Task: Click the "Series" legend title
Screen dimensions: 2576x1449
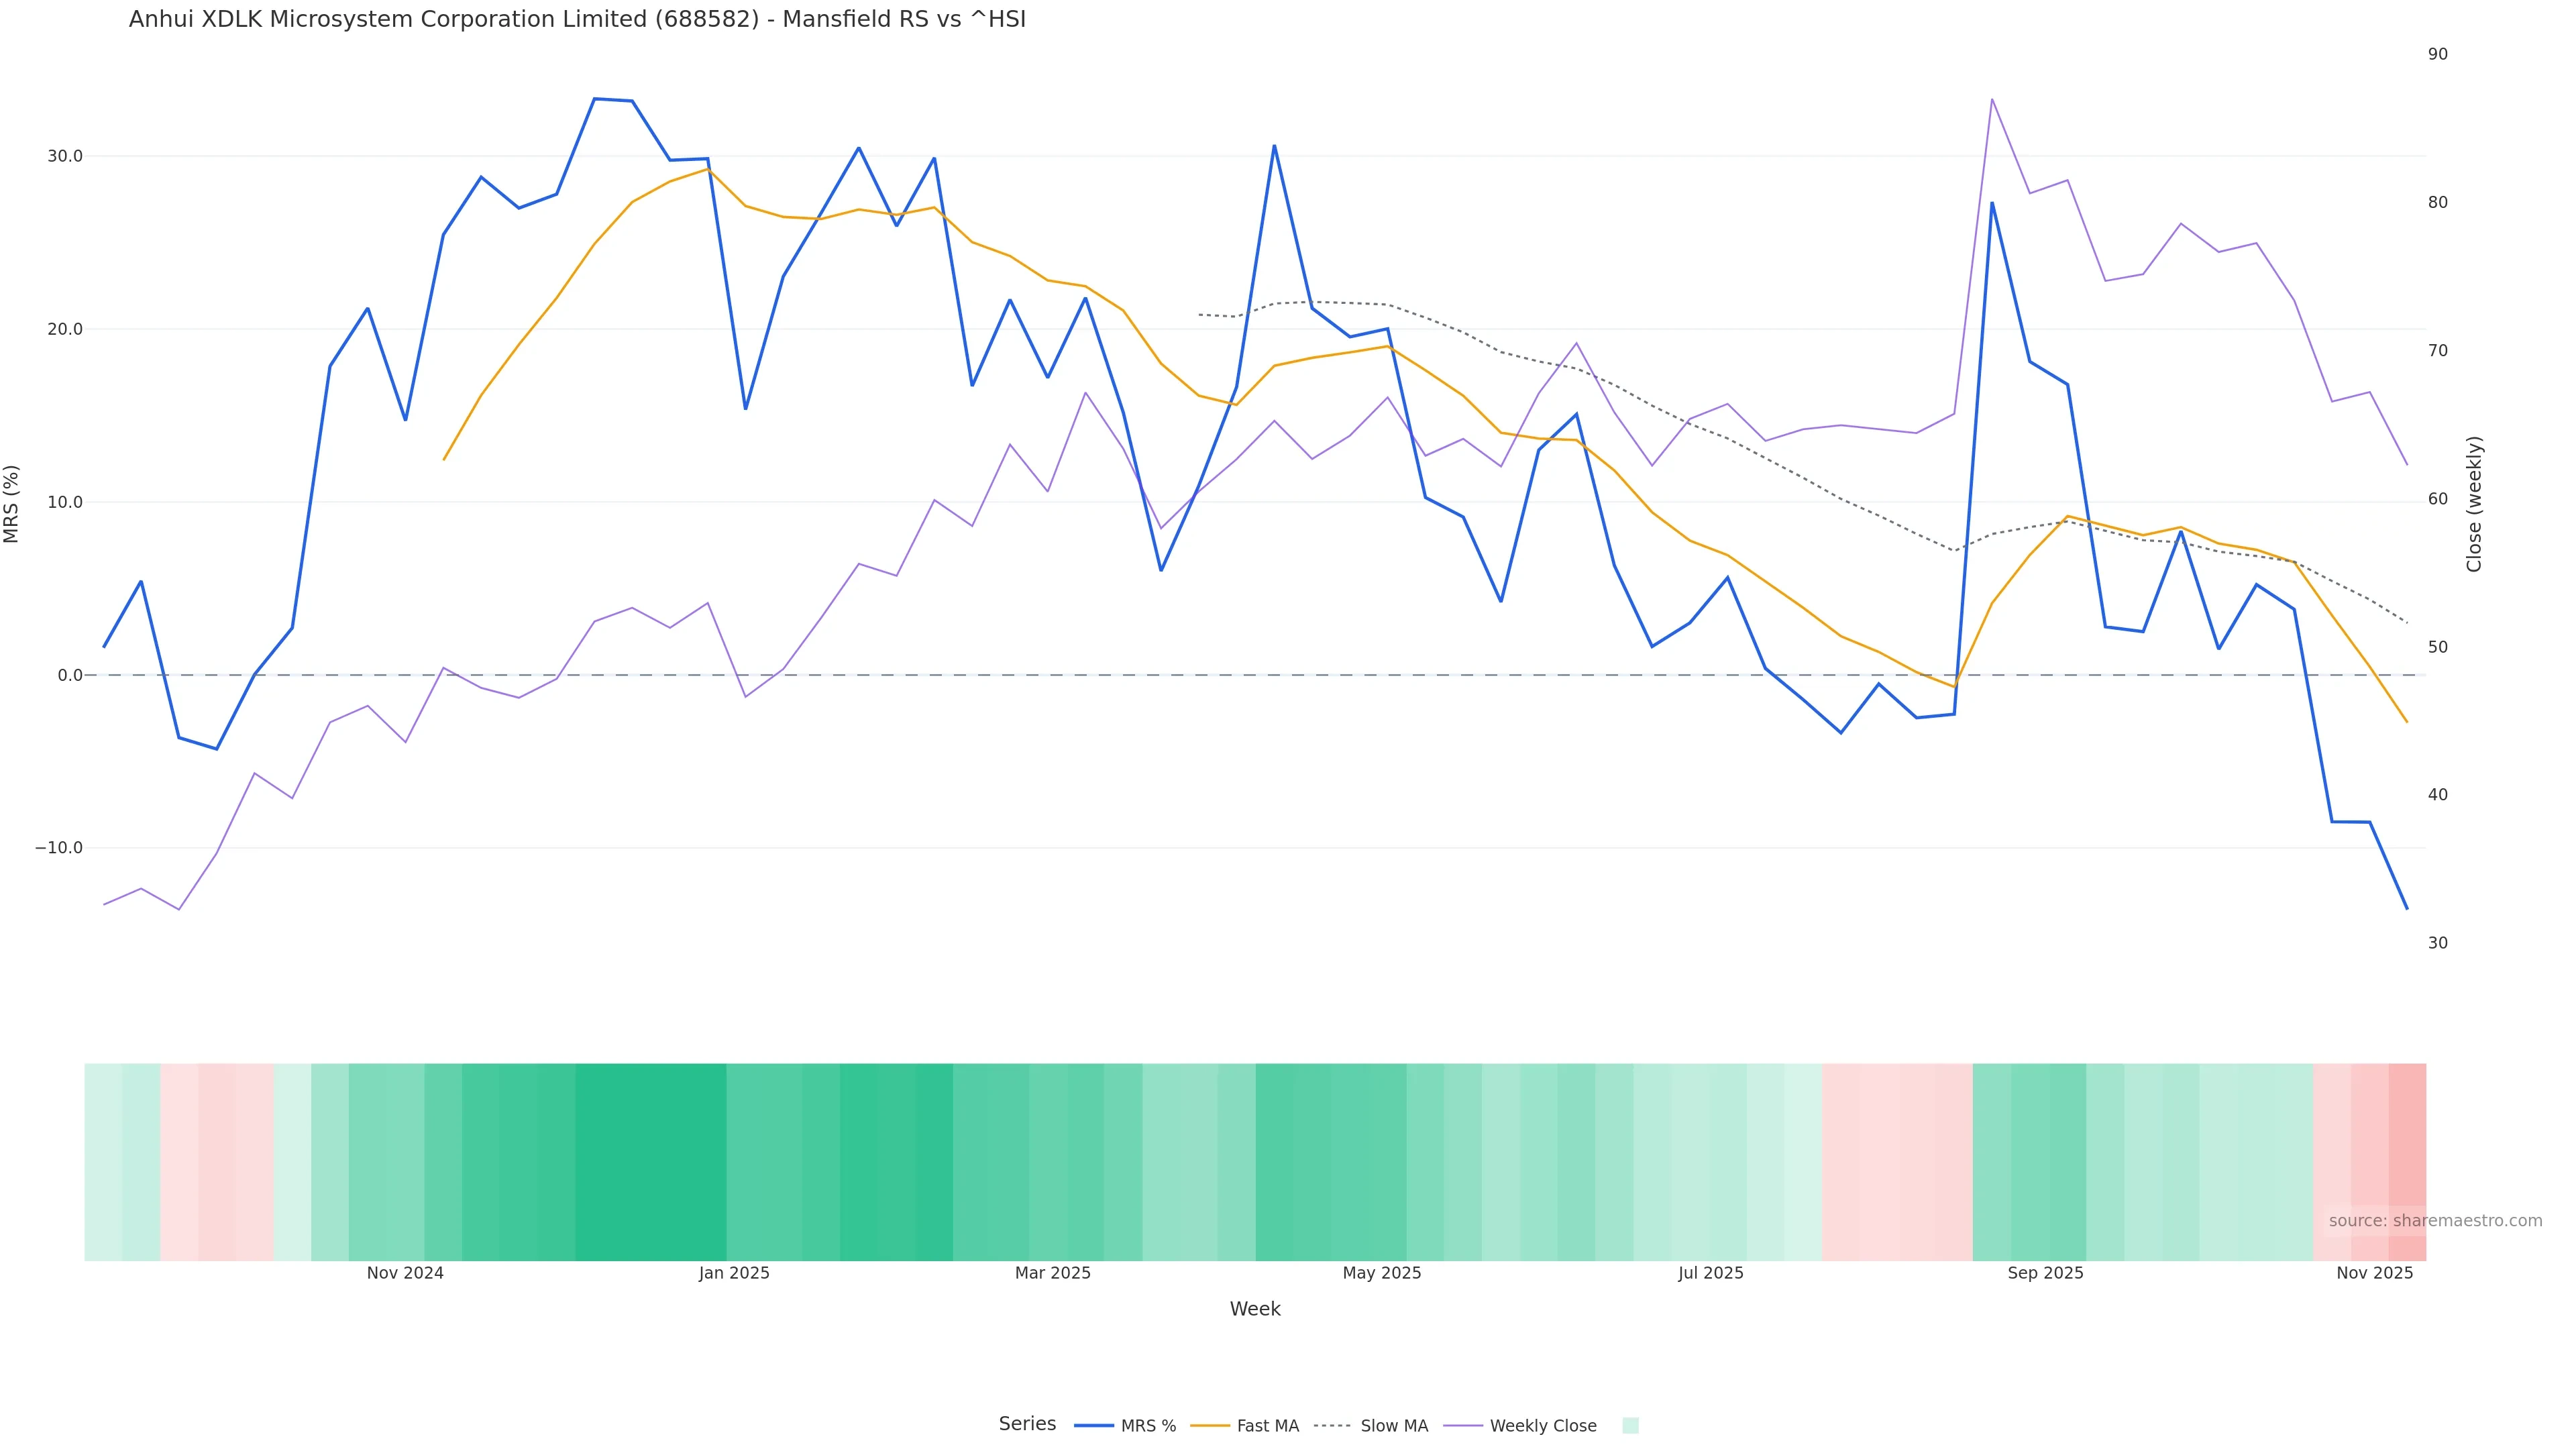Action: click(x=1027, y=1424)
